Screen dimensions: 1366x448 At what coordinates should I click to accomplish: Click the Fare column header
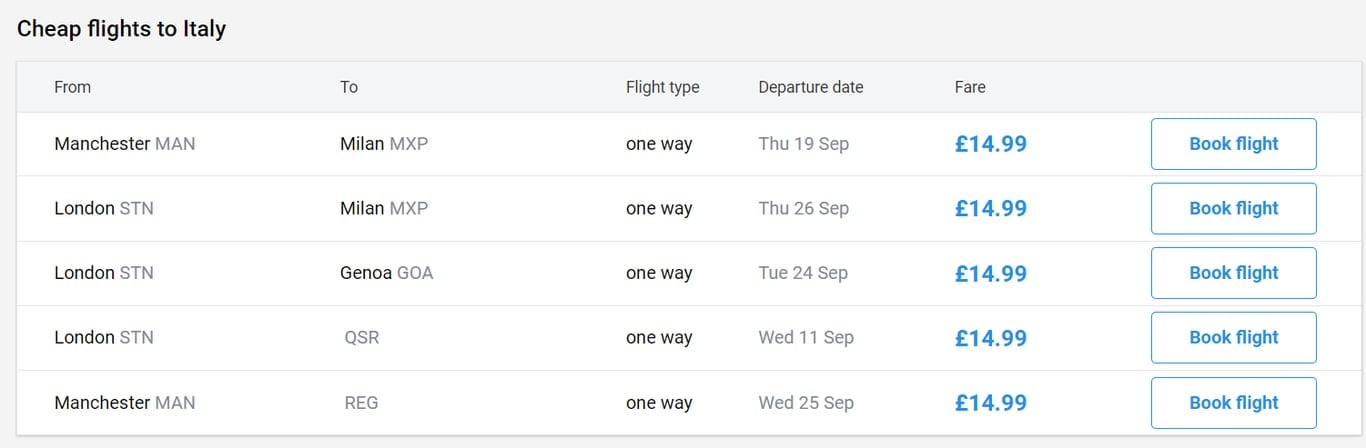coord(970,87)
